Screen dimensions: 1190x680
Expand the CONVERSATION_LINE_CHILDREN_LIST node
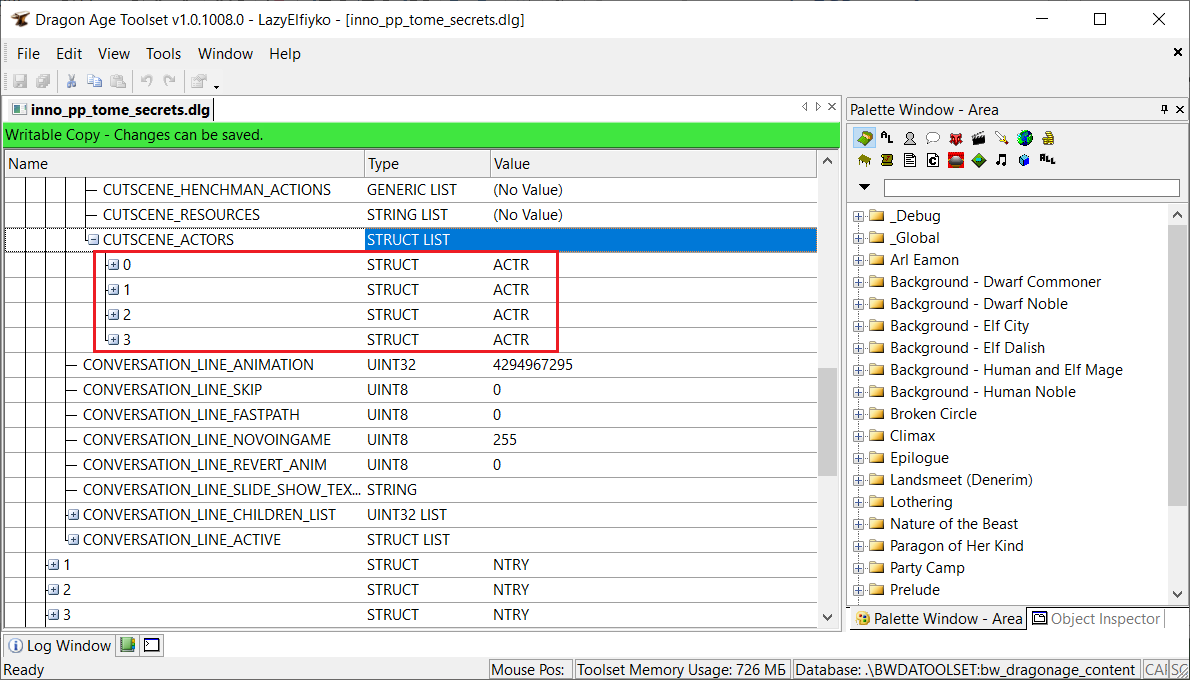click(73, 515)
